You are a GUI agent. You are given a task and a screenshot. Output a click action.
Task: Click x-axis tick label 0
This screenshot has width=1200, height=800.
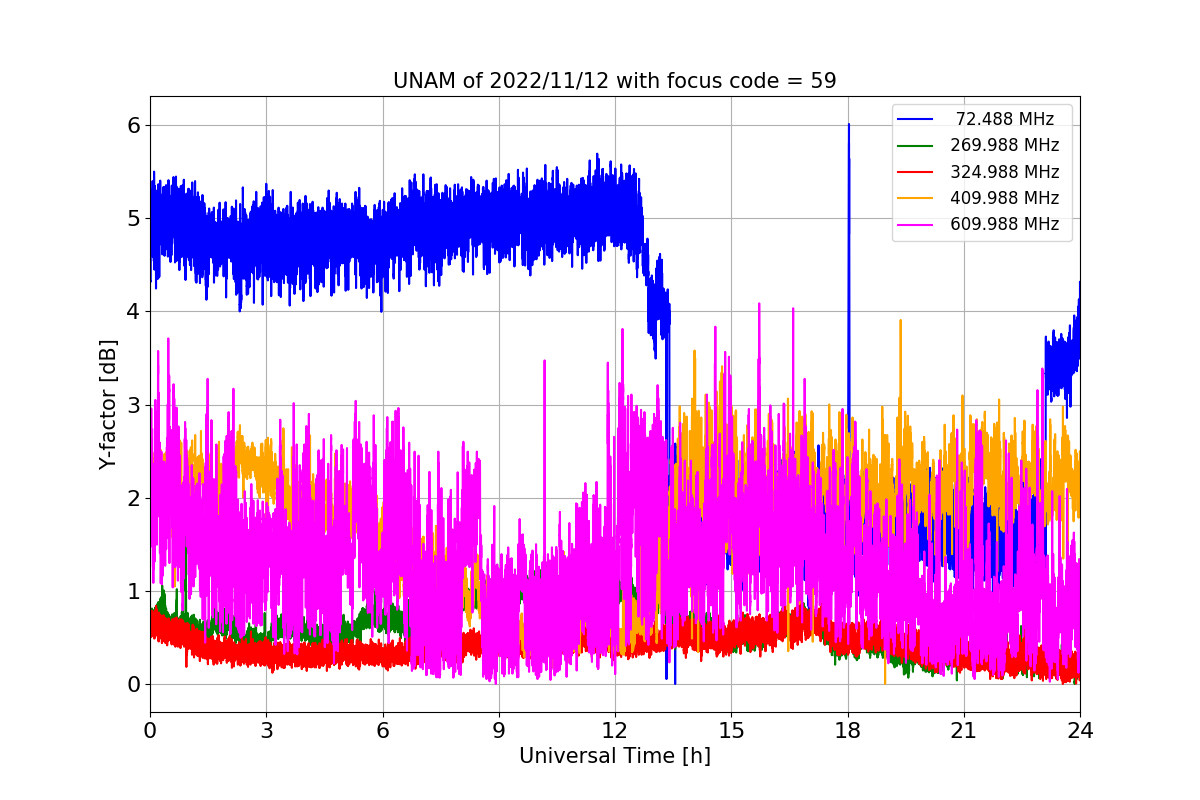(150, 731)
